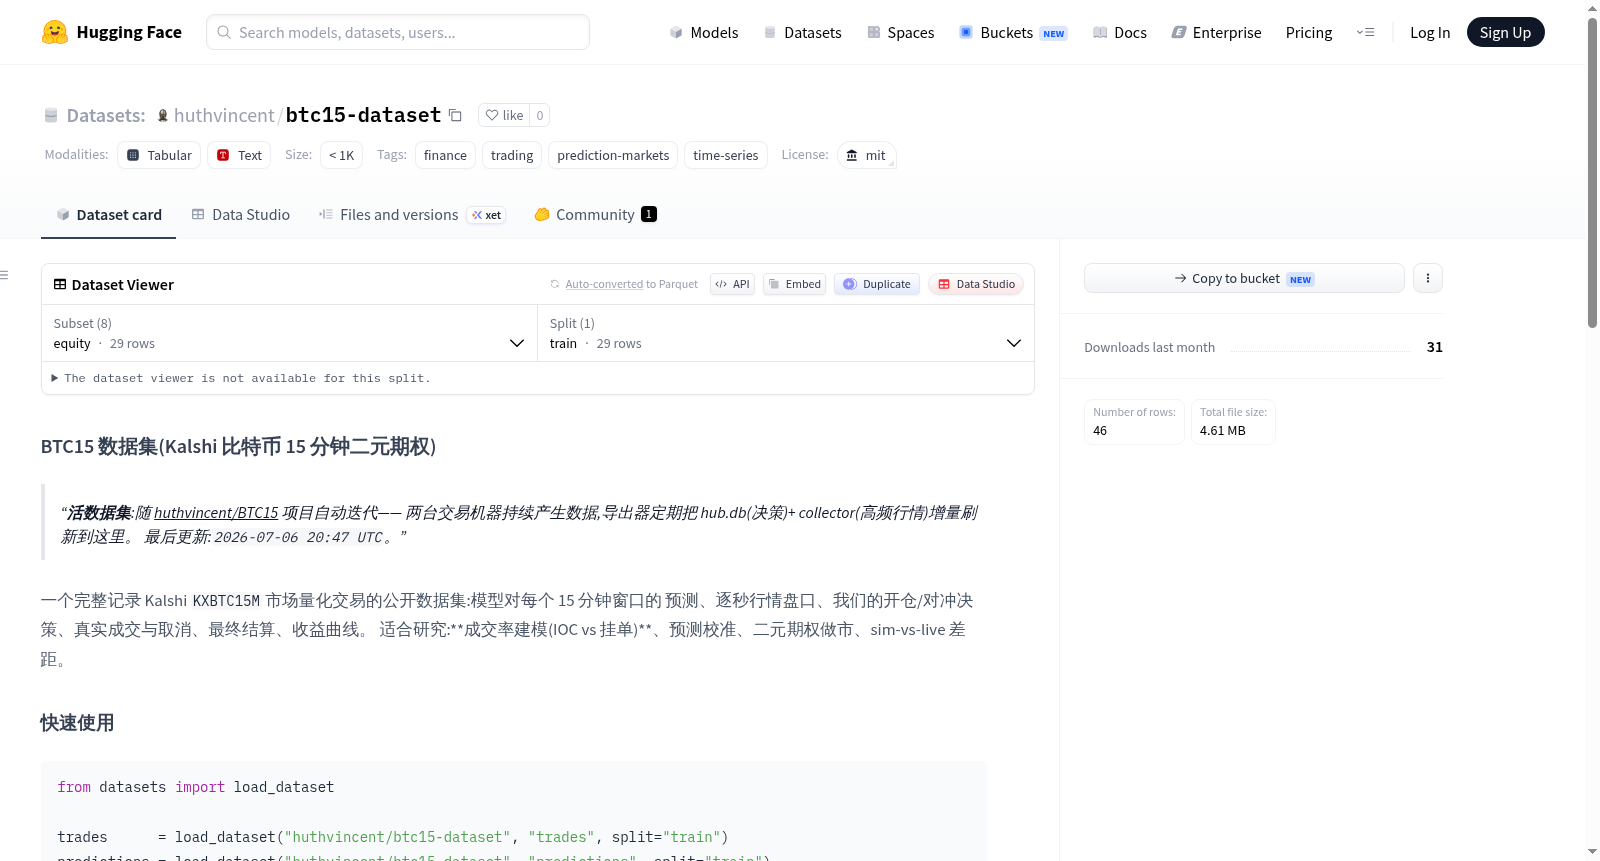Image resolution: width=1600 pixels, height=861 pixels.
Task: Click the like count 0
Action: coord(540,115)
